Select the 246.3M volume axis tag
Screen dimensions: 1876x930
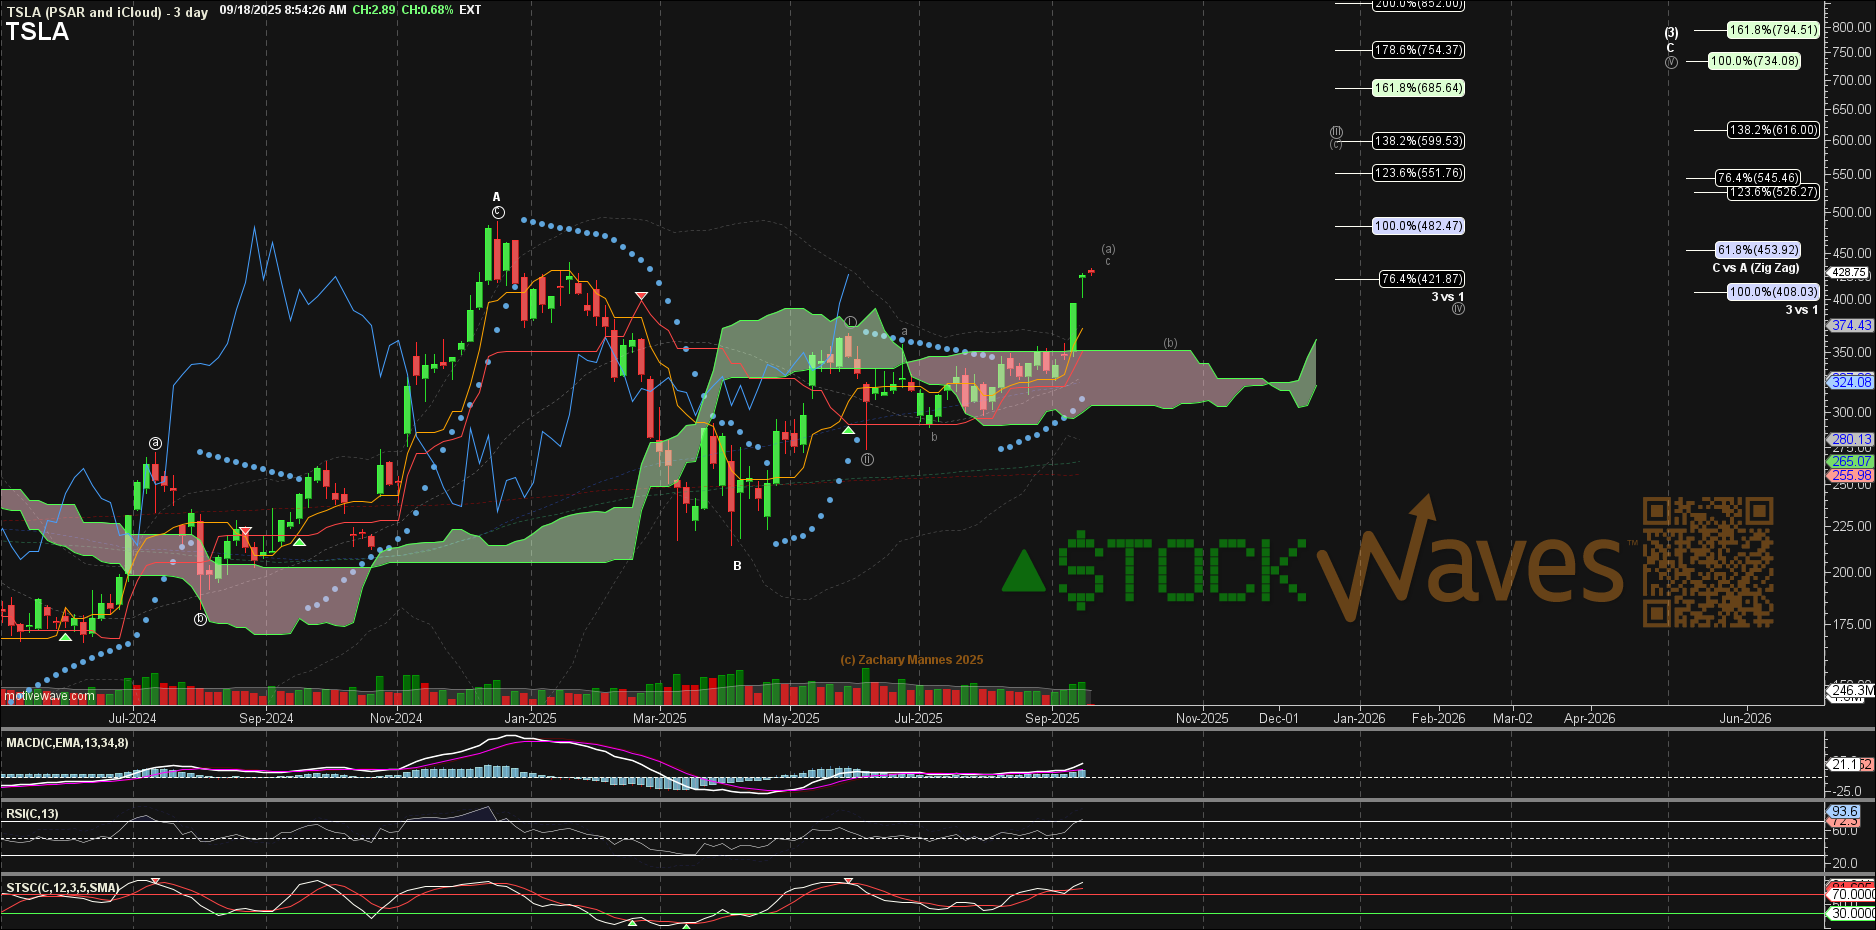1851,690
